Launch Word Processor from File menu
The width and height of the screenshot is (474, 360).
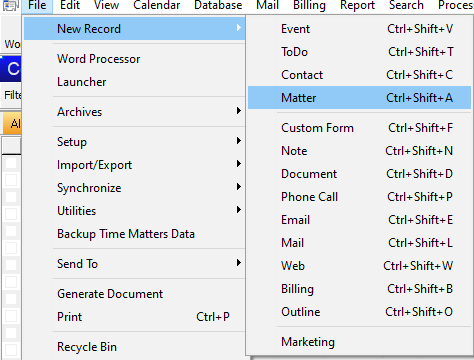click(135, 59)
